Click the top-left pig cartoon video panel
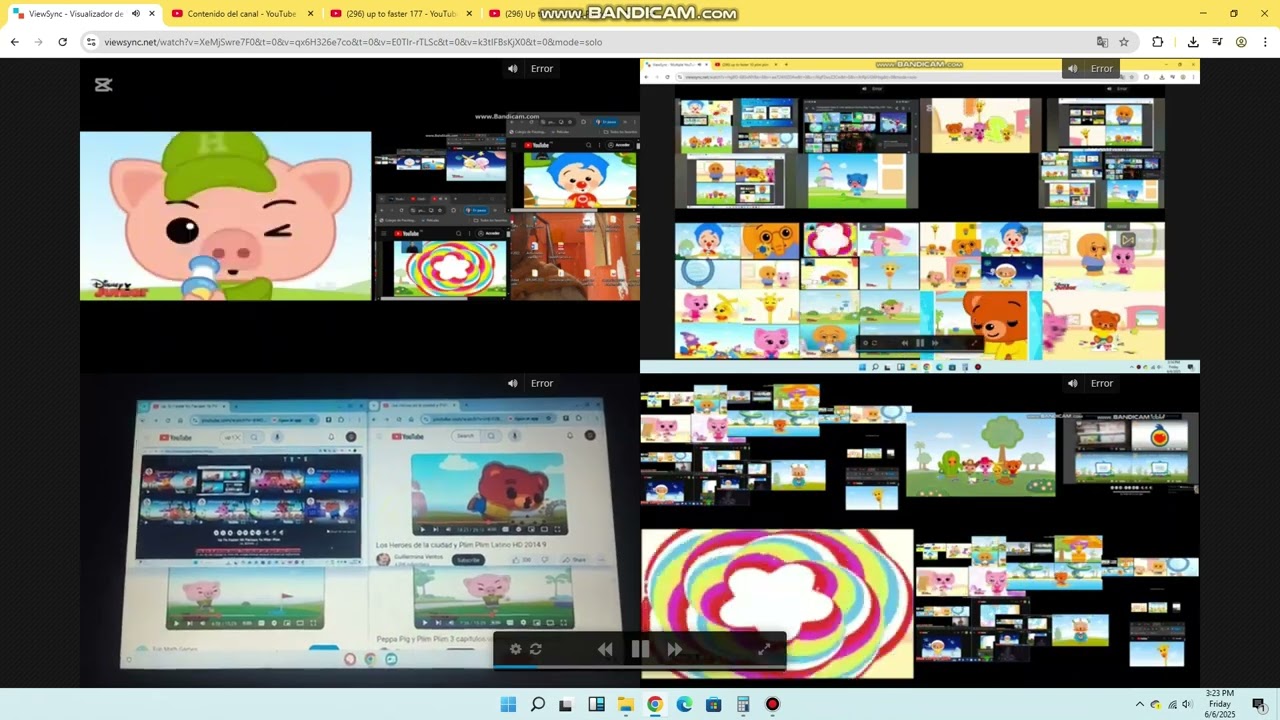This screenshot has height=720, width=1280. click(x=360, y=216)
